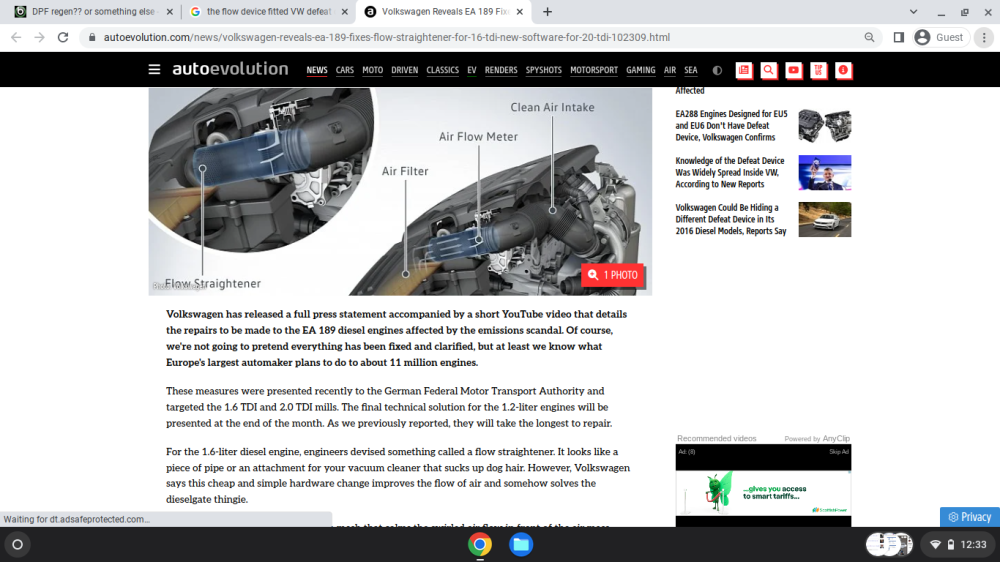Open the VW executive presentation thumbnail
This screenshot has height=562, width=1000.
coord(825,172)
